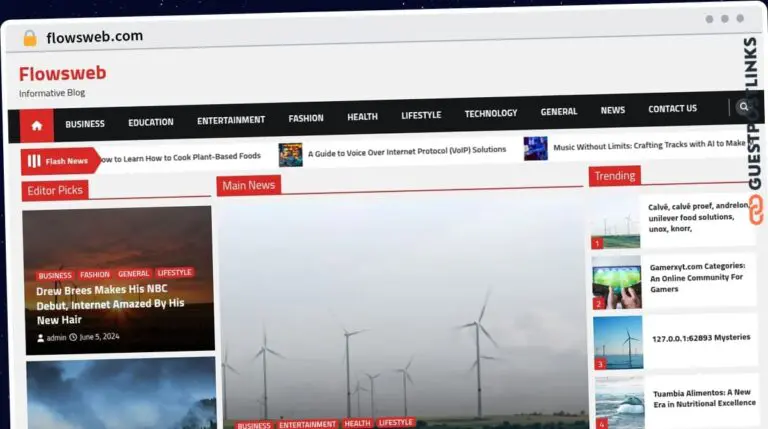
Task: Click the Flash News icon badge
Action: coord(35,161)
